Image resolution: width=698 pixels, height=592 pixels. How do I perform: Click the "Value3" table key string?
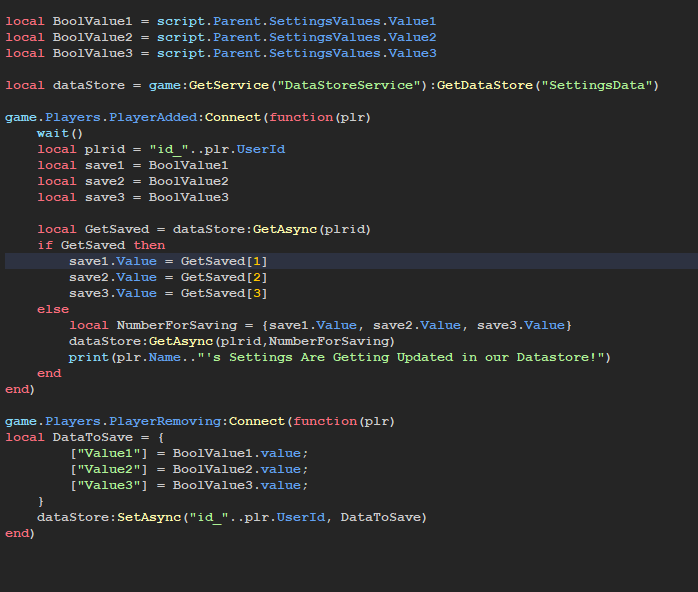(112, 485)
